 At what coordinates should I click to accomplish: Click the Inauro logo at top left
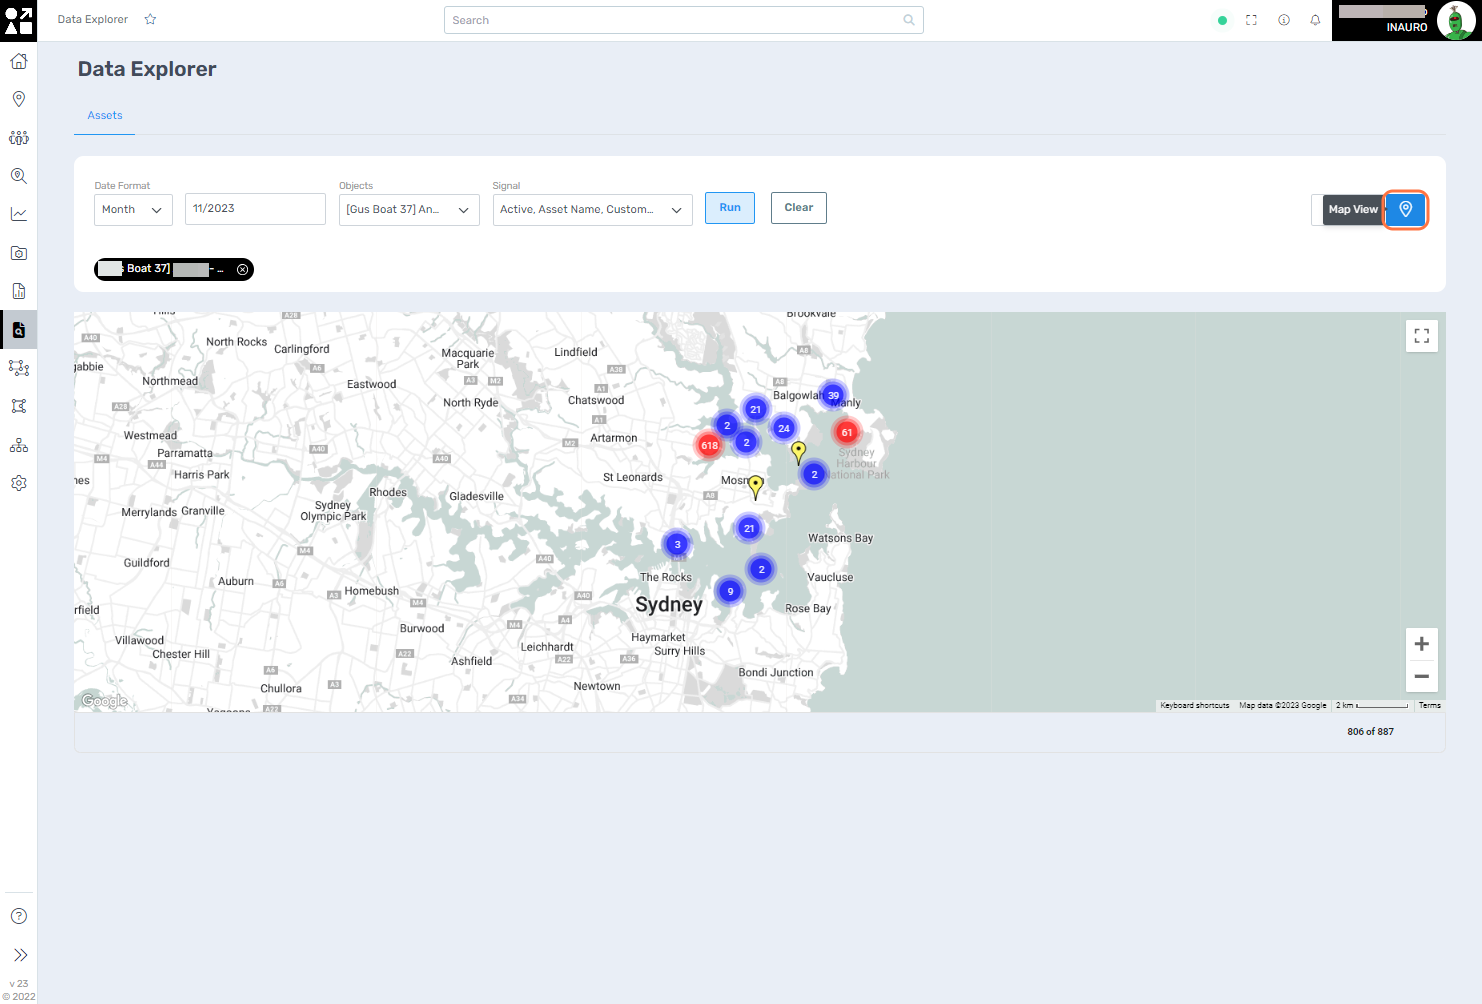(18, 20)
